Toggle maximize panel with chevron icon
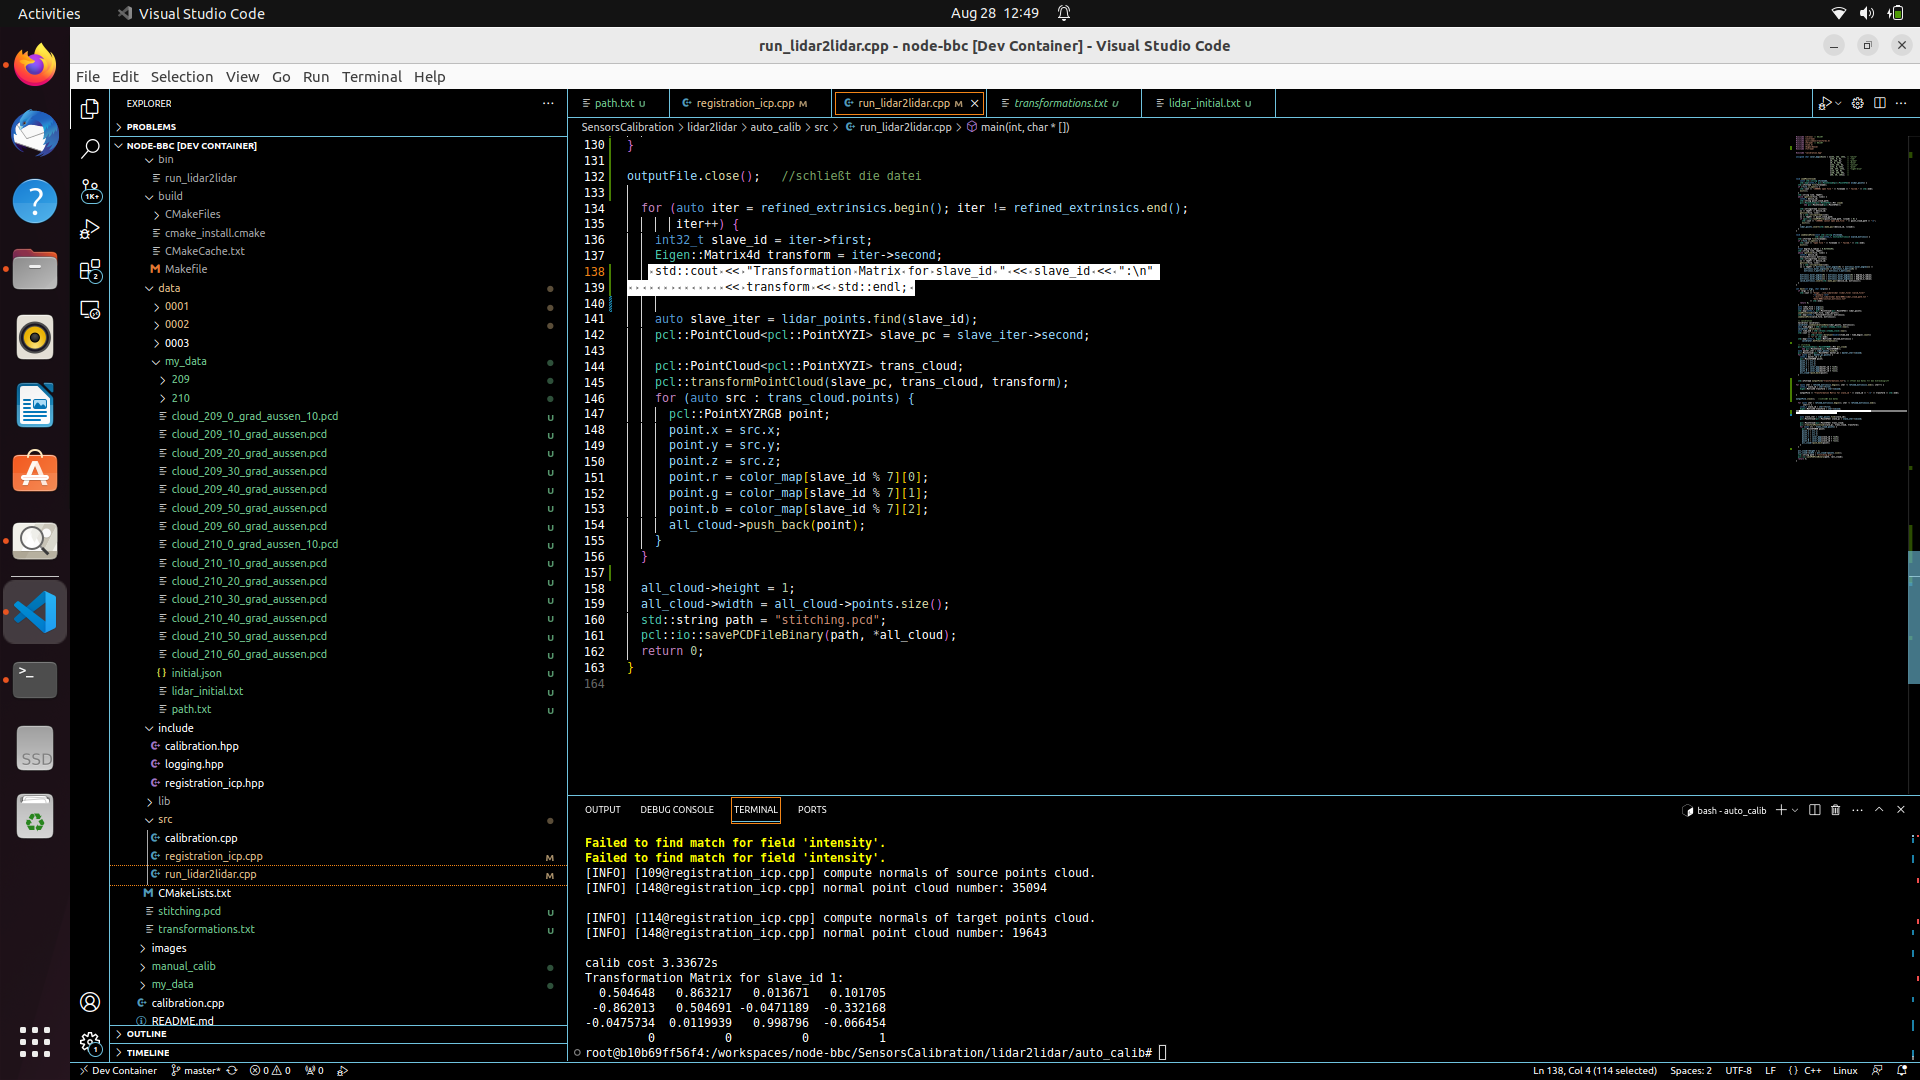The image size is (1920, 1080). coord(1880,810)
